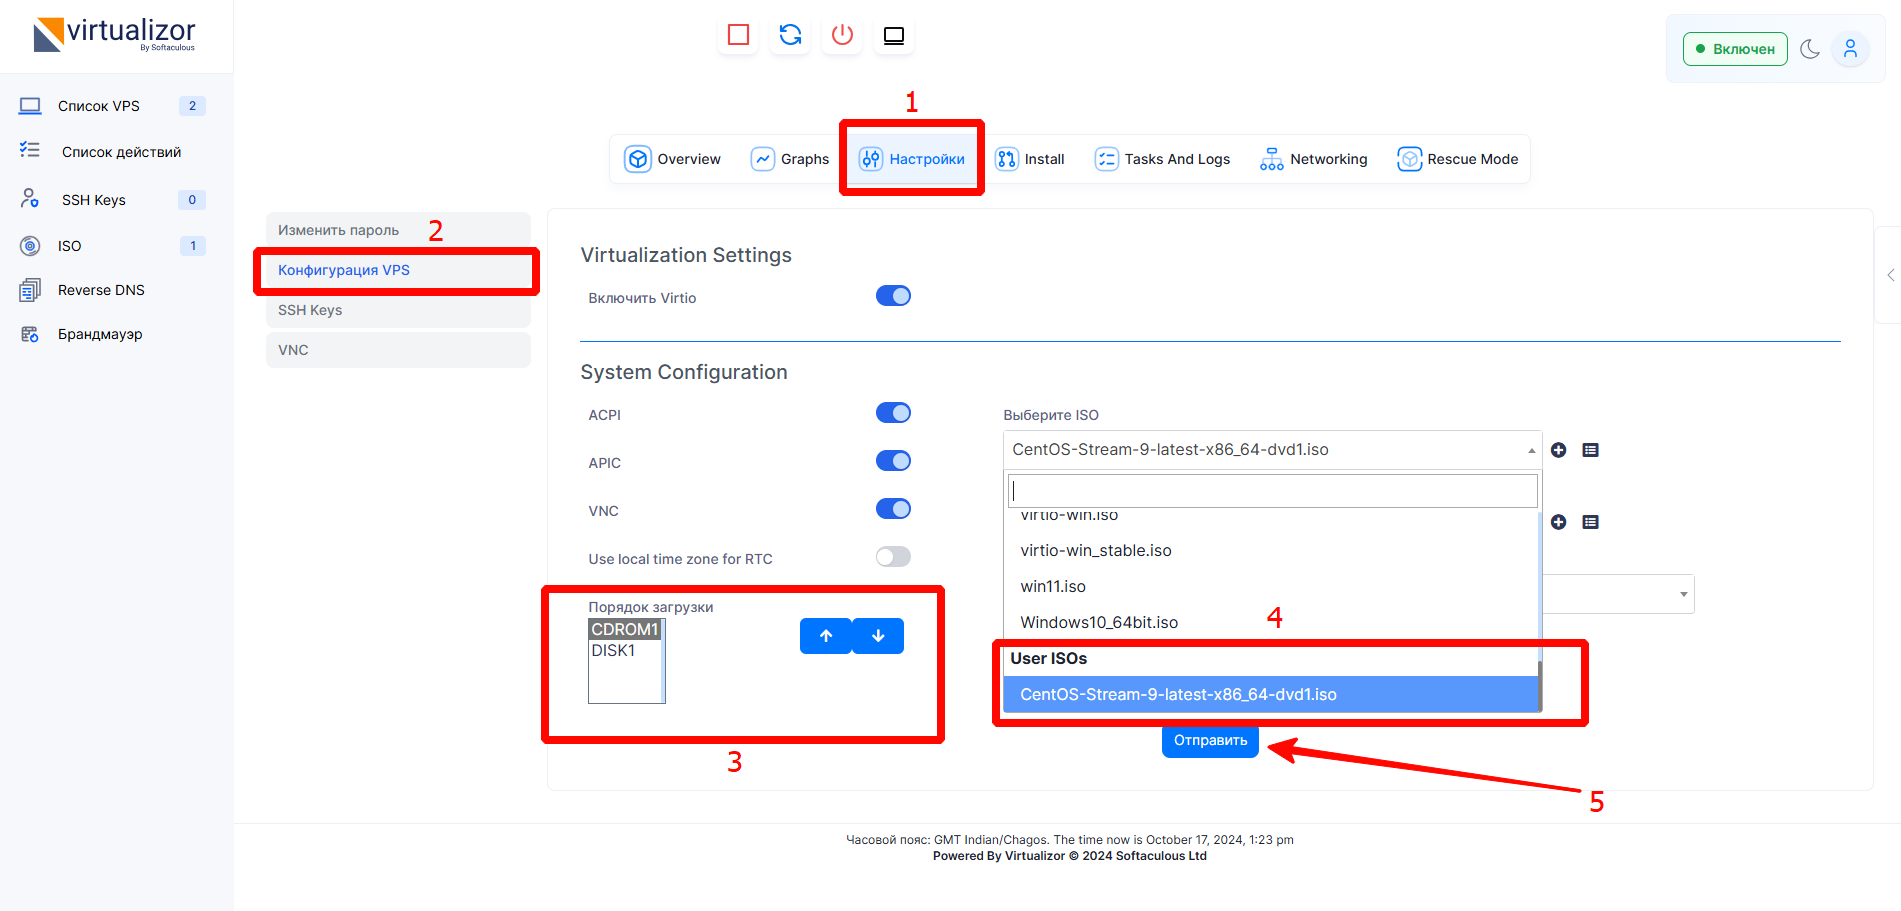Toggle the APIC switch

(x=893, y=461)
